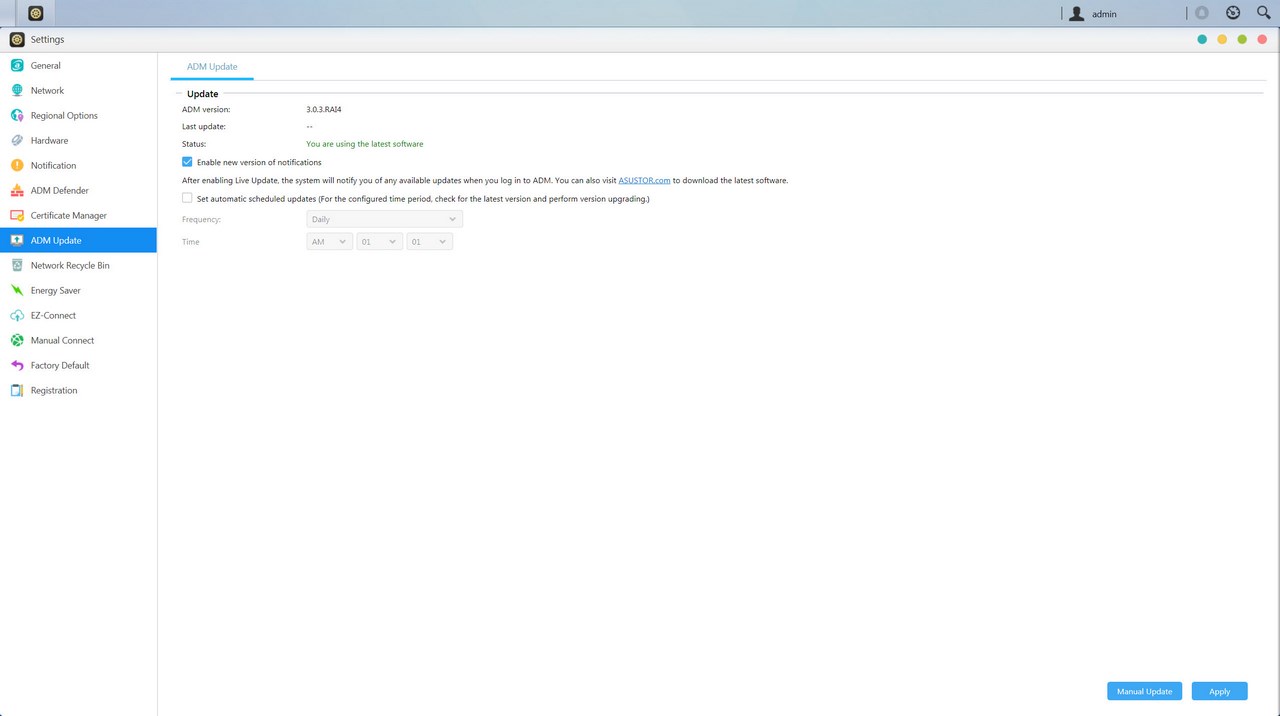Click the admin user avatar icon
The image size is (1280, 716).
click(x=1077, y=14)
